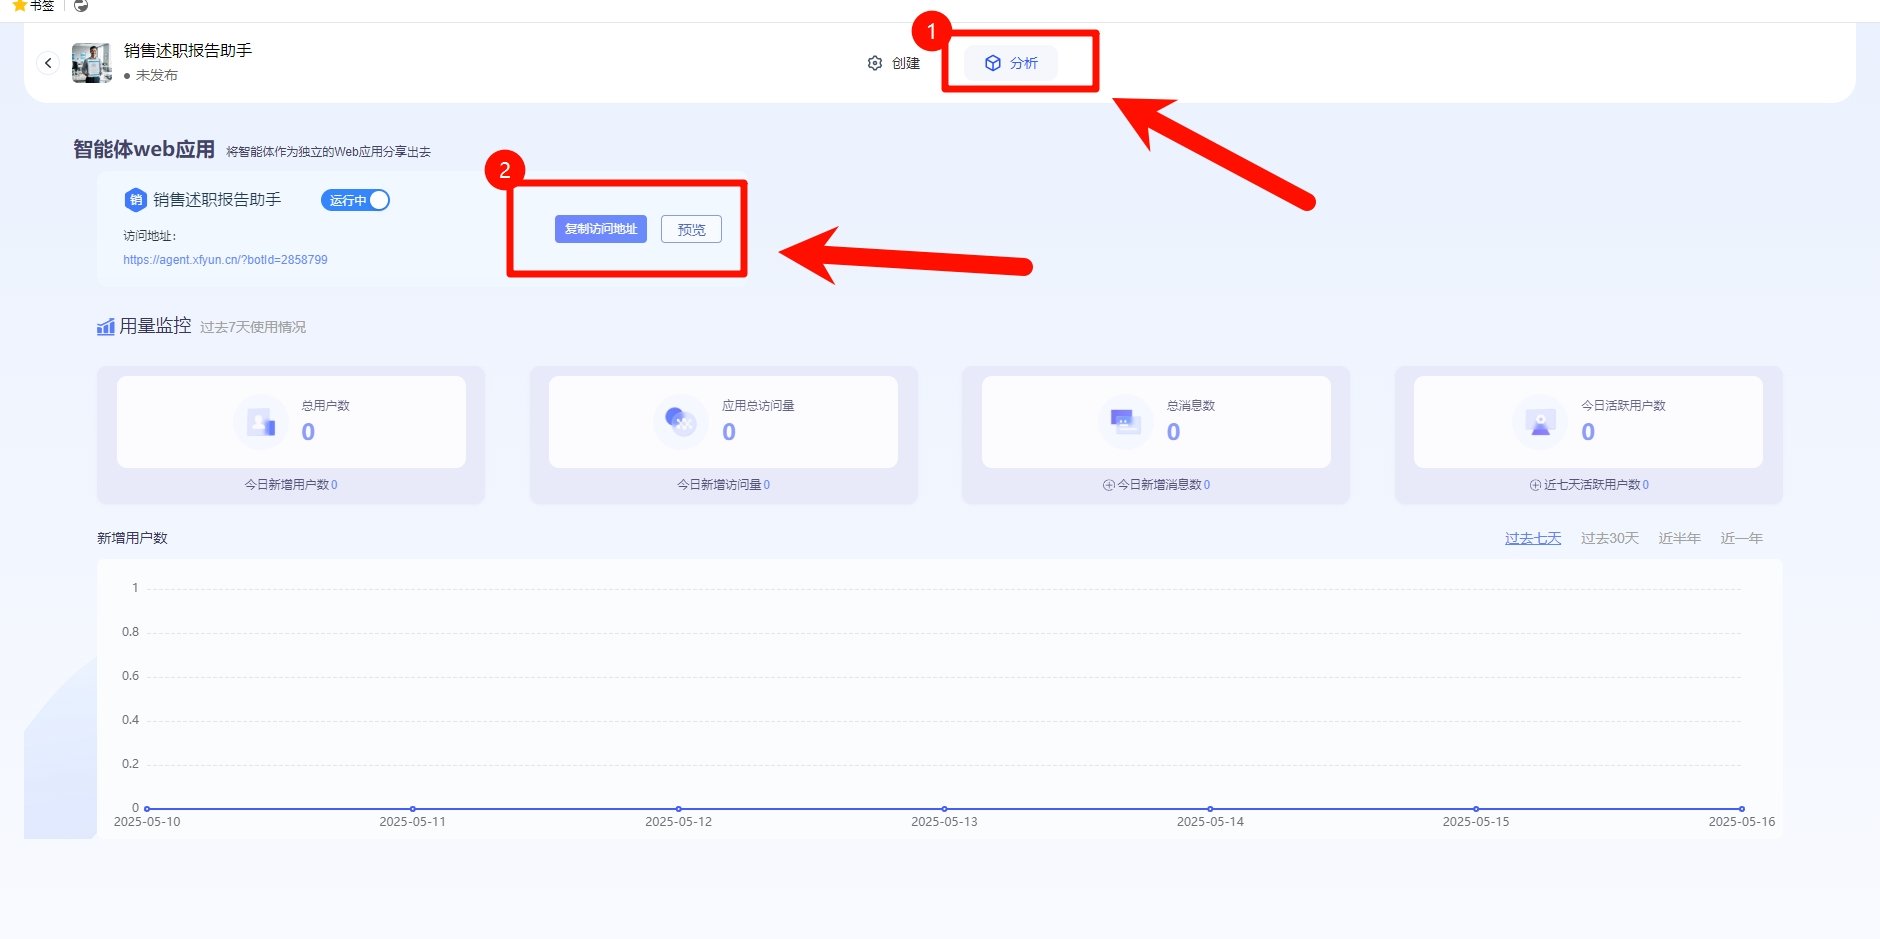Click the 用量监控 bar chart icon
Viewport: 1880px width, 939px height.
point(105,327)
